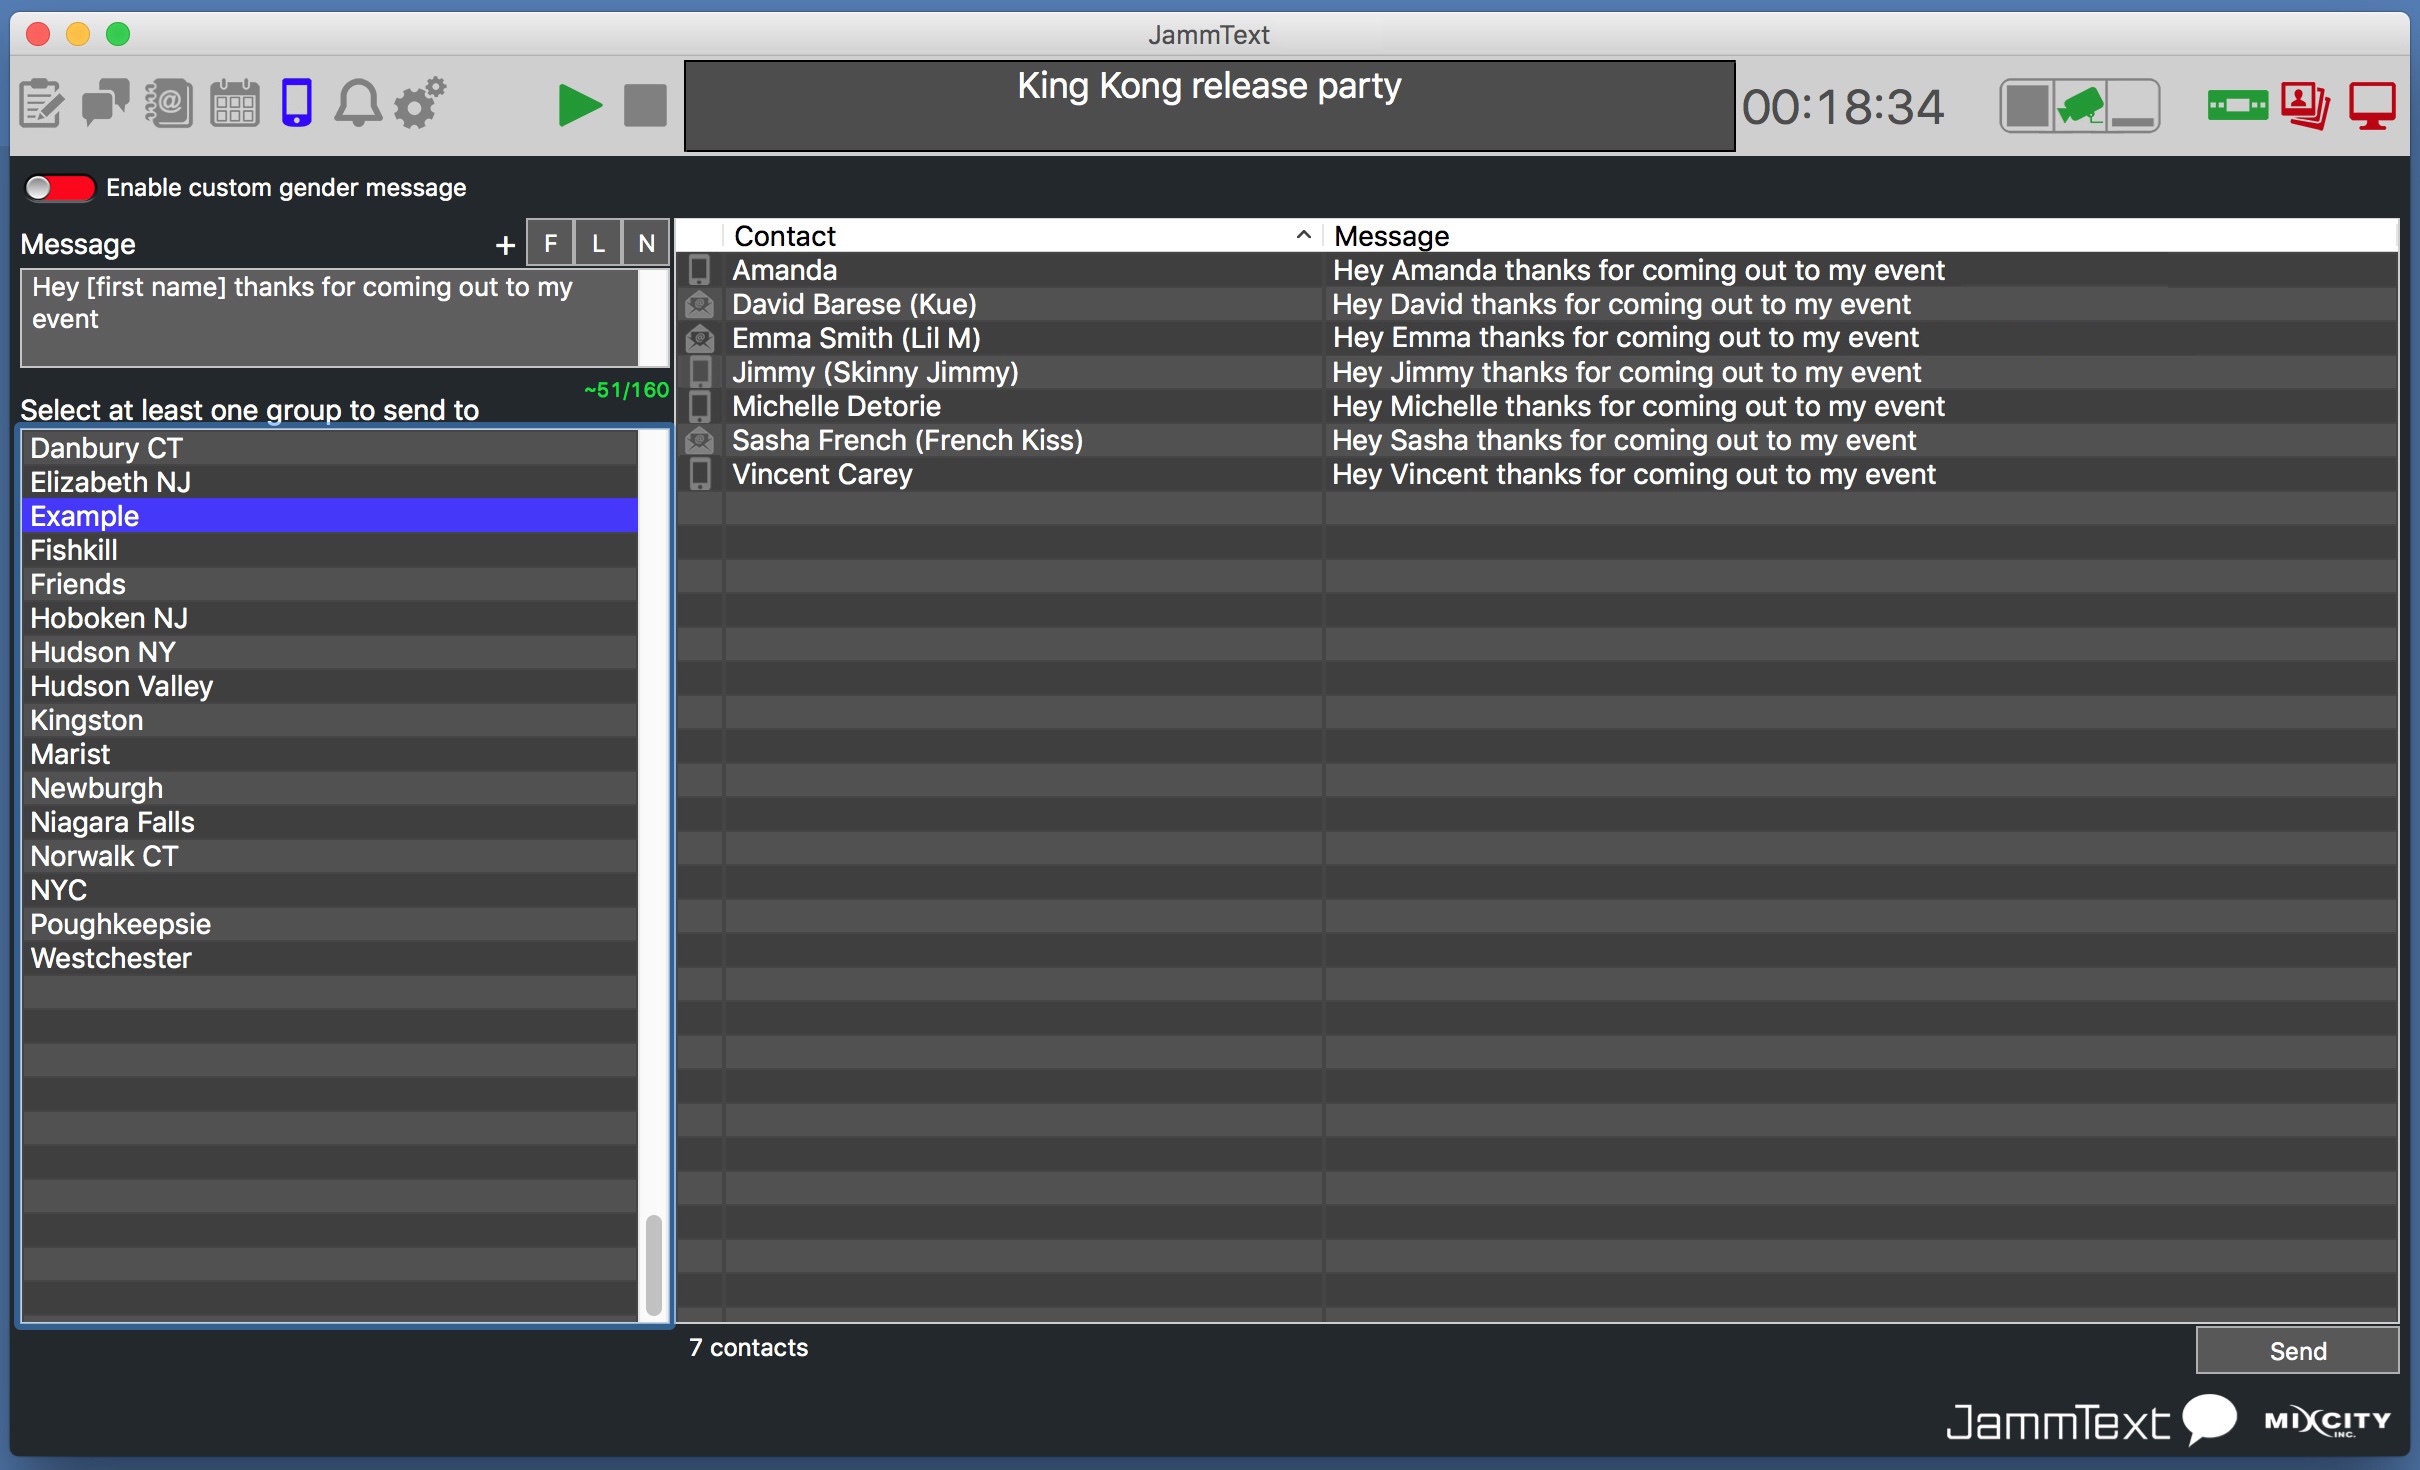Open the bell notifications icon

[x=357, y=103]
